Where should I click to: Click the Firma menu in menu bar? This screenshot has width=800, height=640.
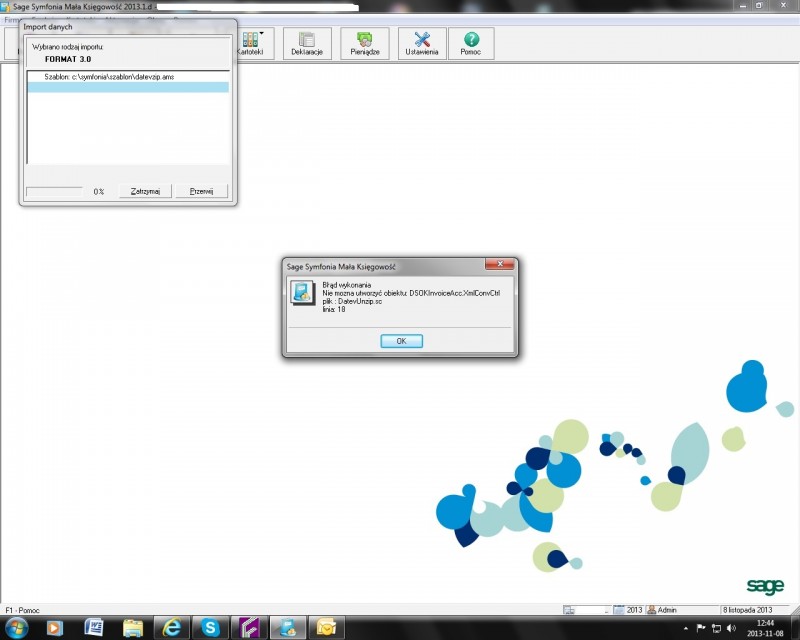click(13, 20)
